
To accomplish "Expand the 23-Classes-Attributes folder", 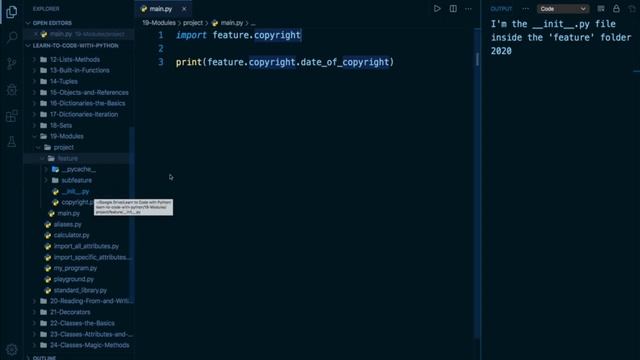I will [90, 334].
